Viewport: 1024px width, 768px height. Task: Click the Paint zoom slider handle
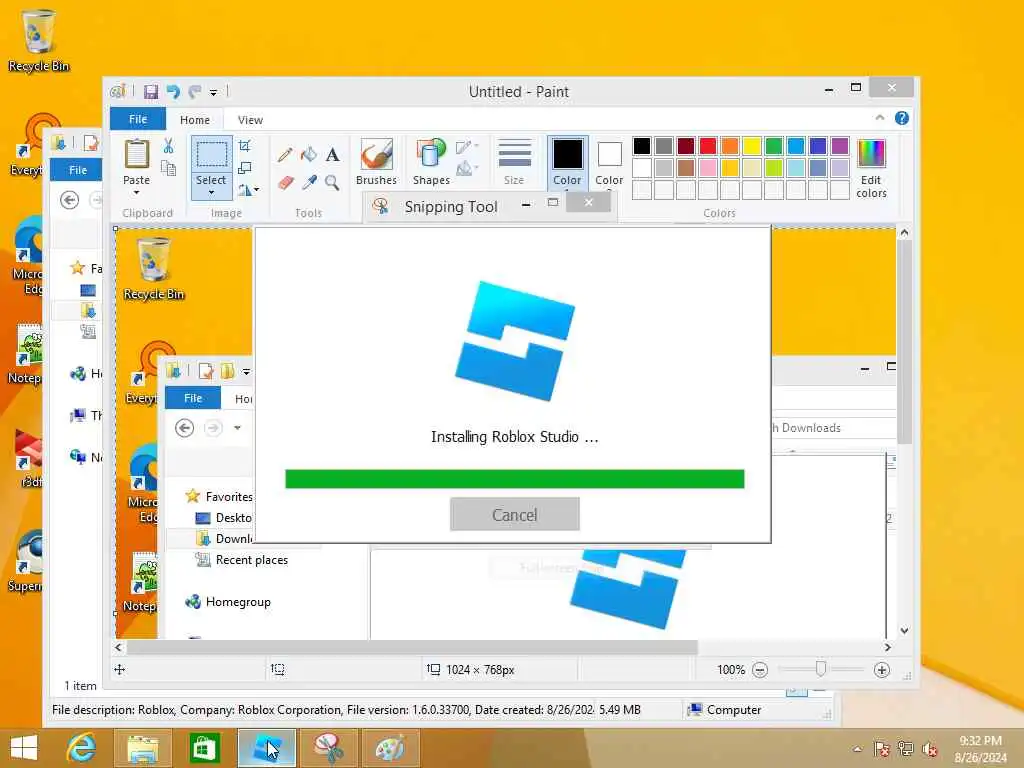click(x=821, y=669)
